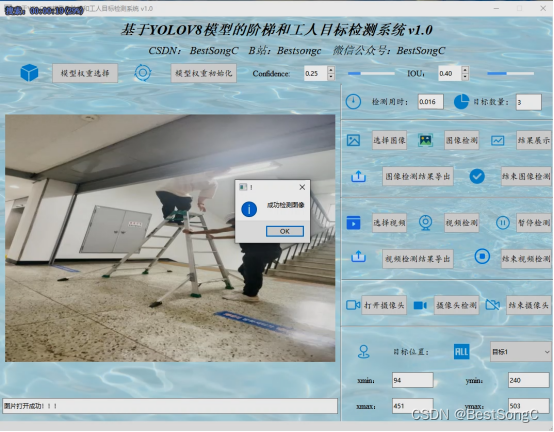This screenshot has width=554, height=432.
Task: Click the open camera outline icon
Action: pos(353,305)
